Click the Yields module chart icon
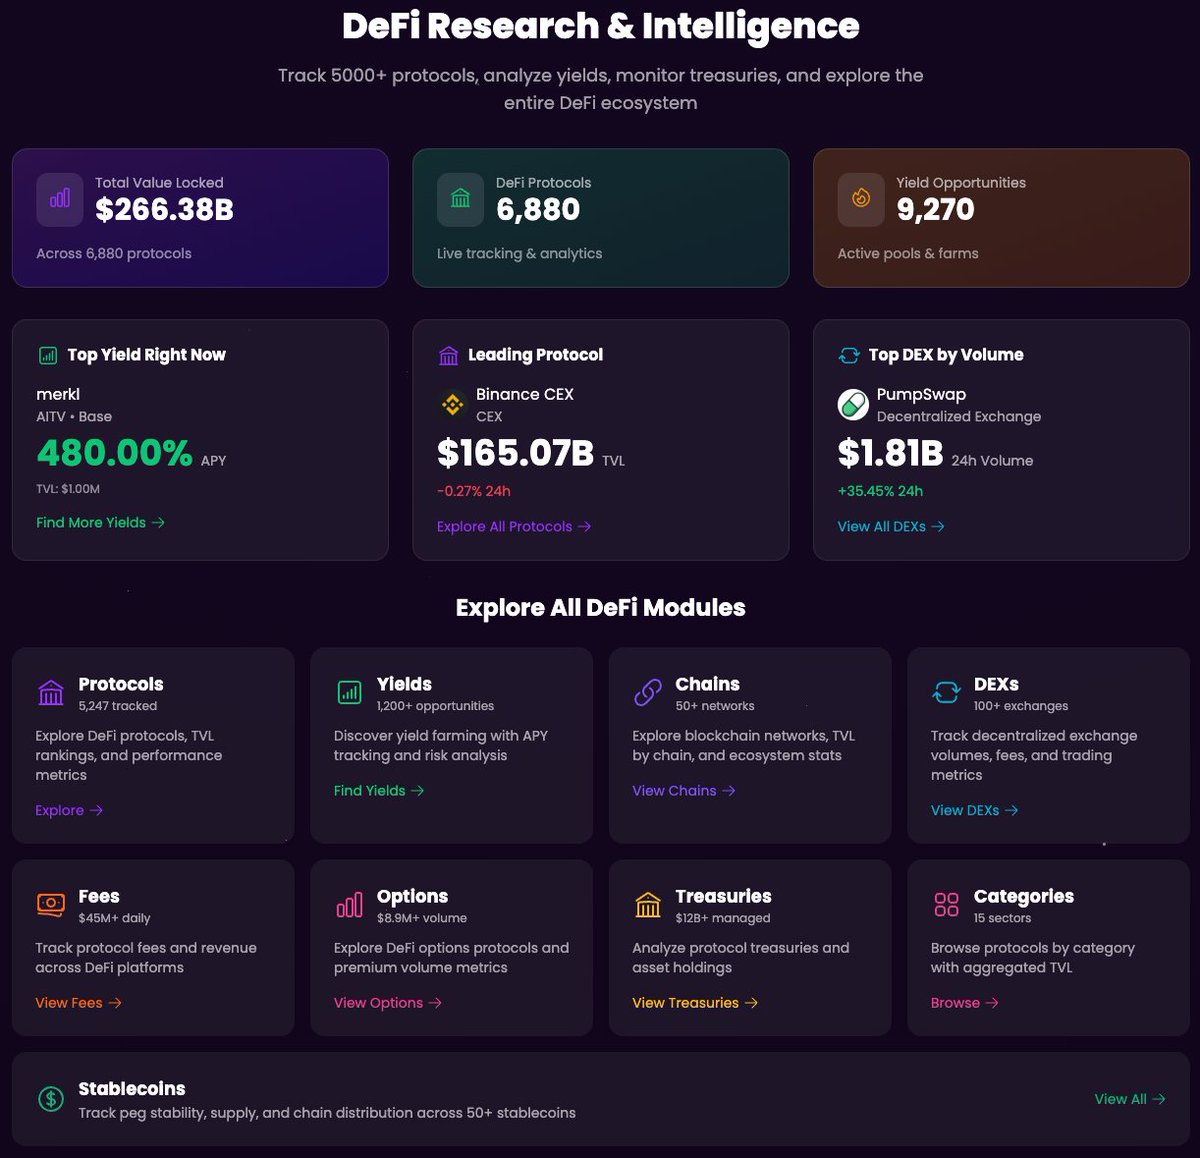The width and height of the screenshot is (1200, 1158). [x=349, y=692]
